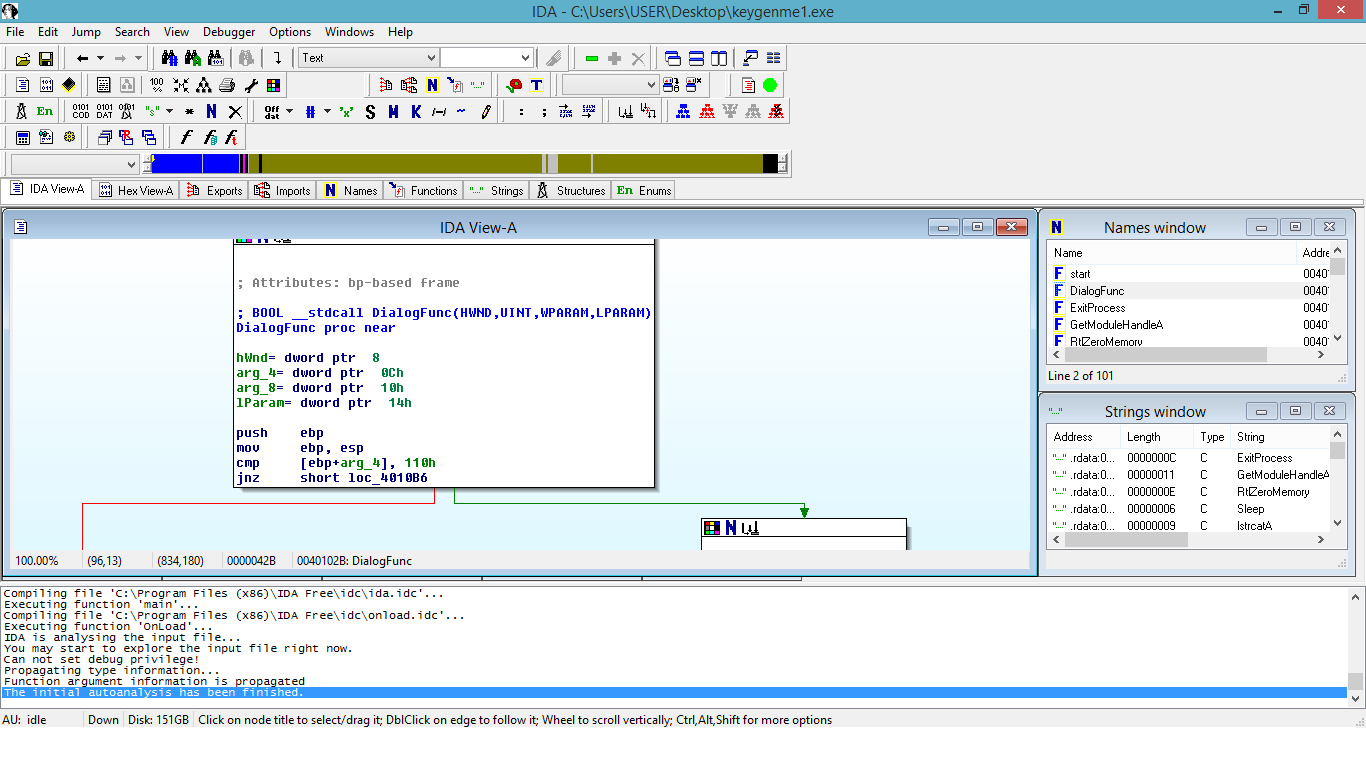Screen dimensions: 1366x768
Task: Switch to the Functions tab
Action: (424, 191)
